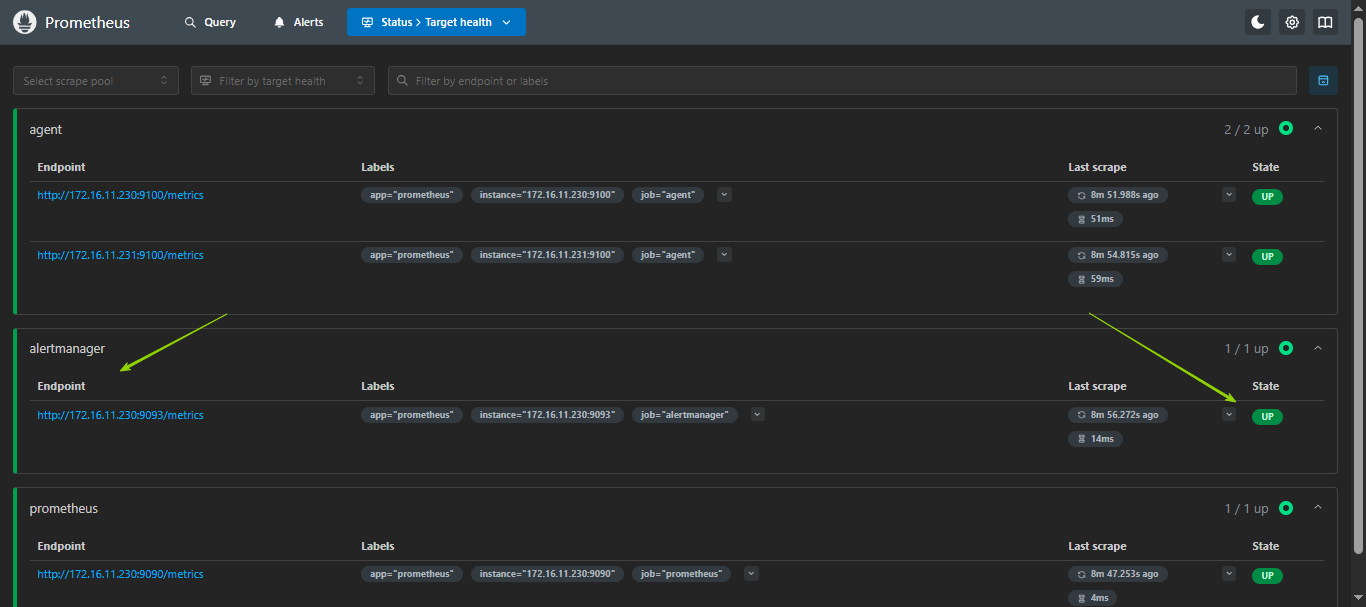Viewport: 1366px width, 607px height.
Task: Click instance="172.16.11.230:9093" label chip
Action: [x=547, y=414]
